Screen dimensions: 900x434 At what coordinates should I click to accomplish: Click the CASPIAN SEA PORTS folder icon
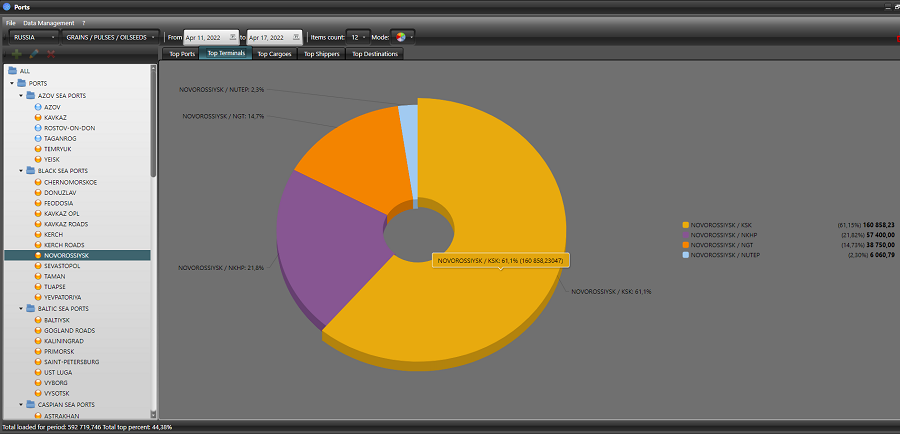(x=31, y=404)
